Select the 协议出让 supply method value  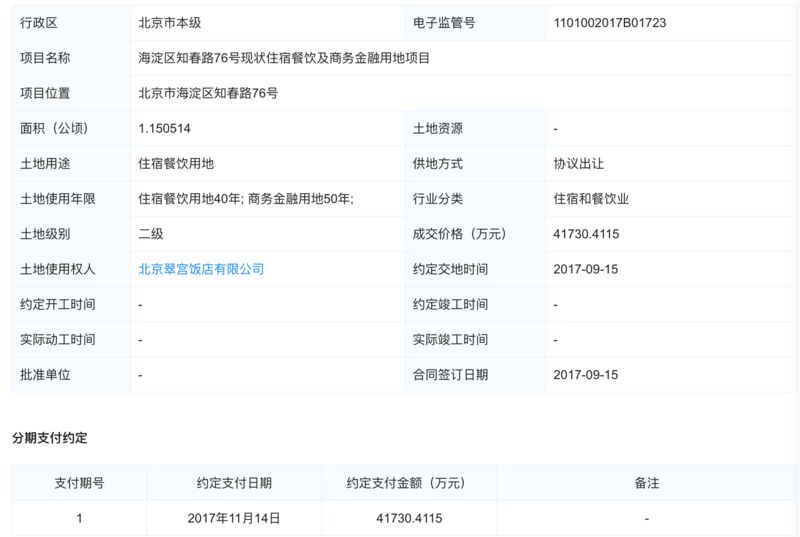click(x=579, y=163)
